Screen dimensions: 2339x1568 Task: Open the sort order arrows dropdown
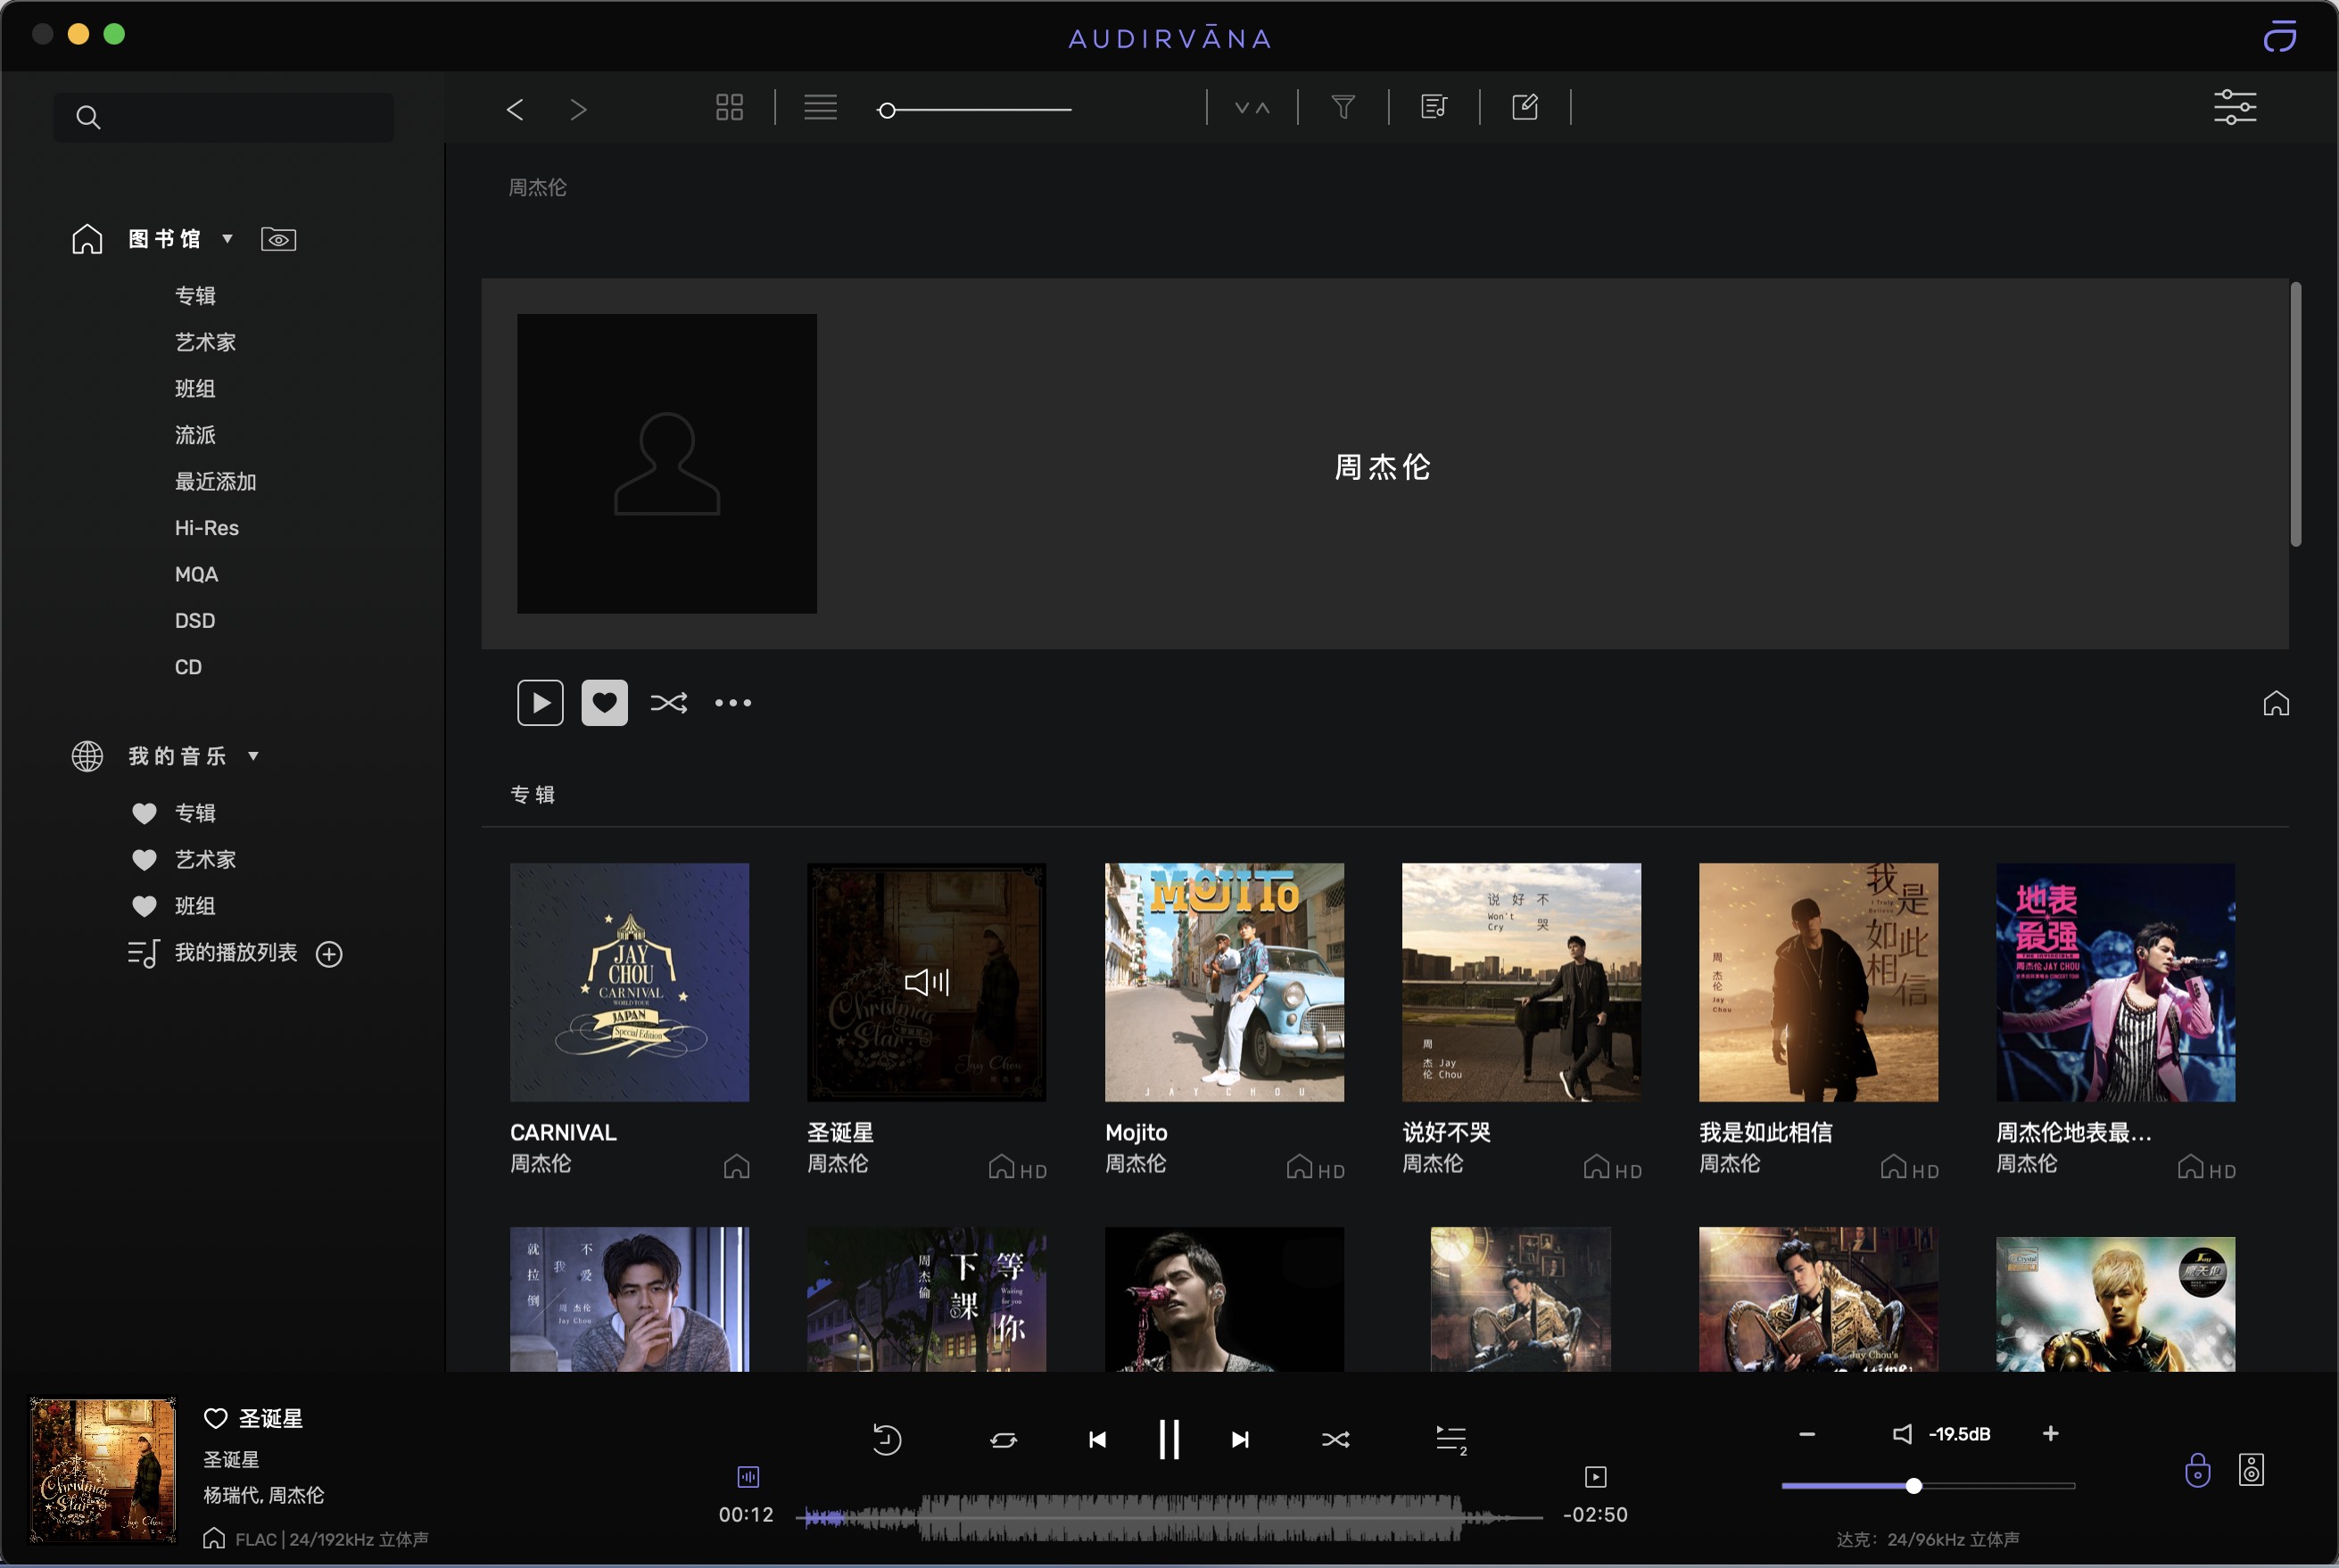[x=1252, y=107]
